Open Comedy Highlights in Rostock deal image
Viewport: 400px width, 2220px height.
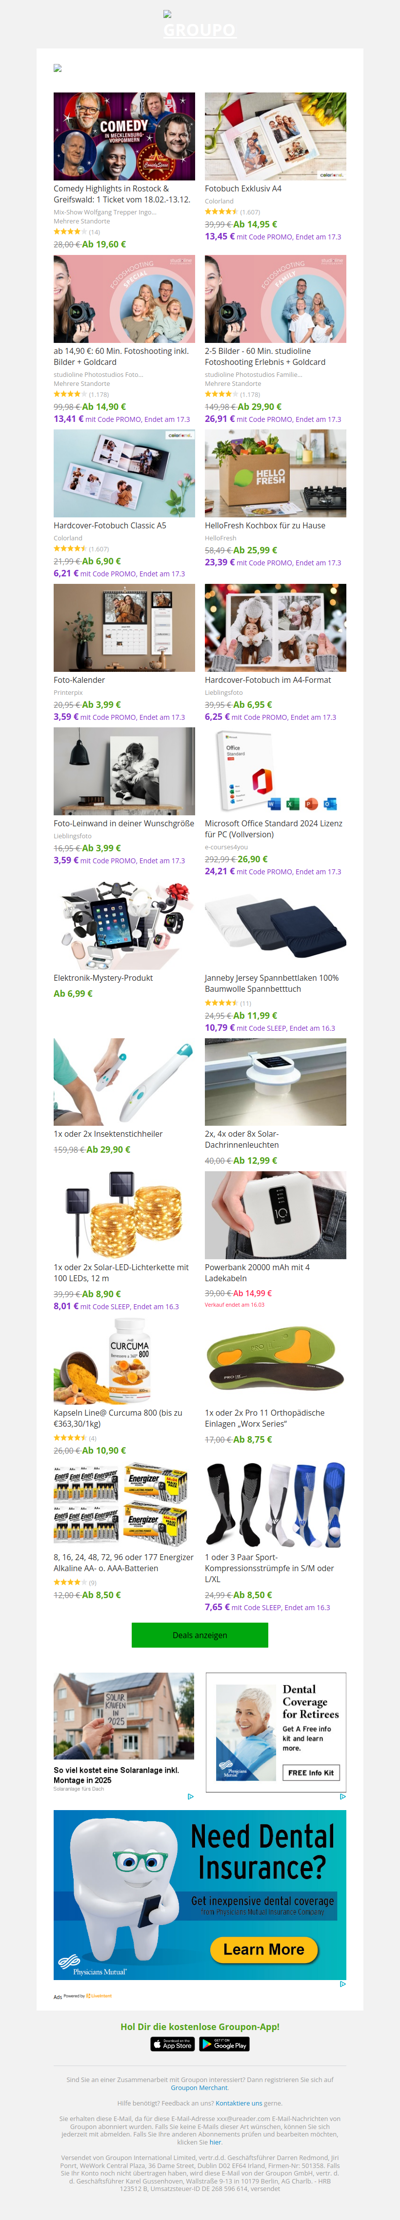[124, 136]
